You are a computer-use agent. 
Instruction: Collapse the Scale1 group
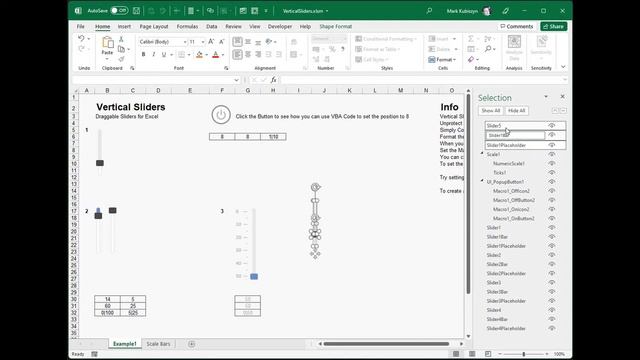pyautogui.click(x=482, y=153)
